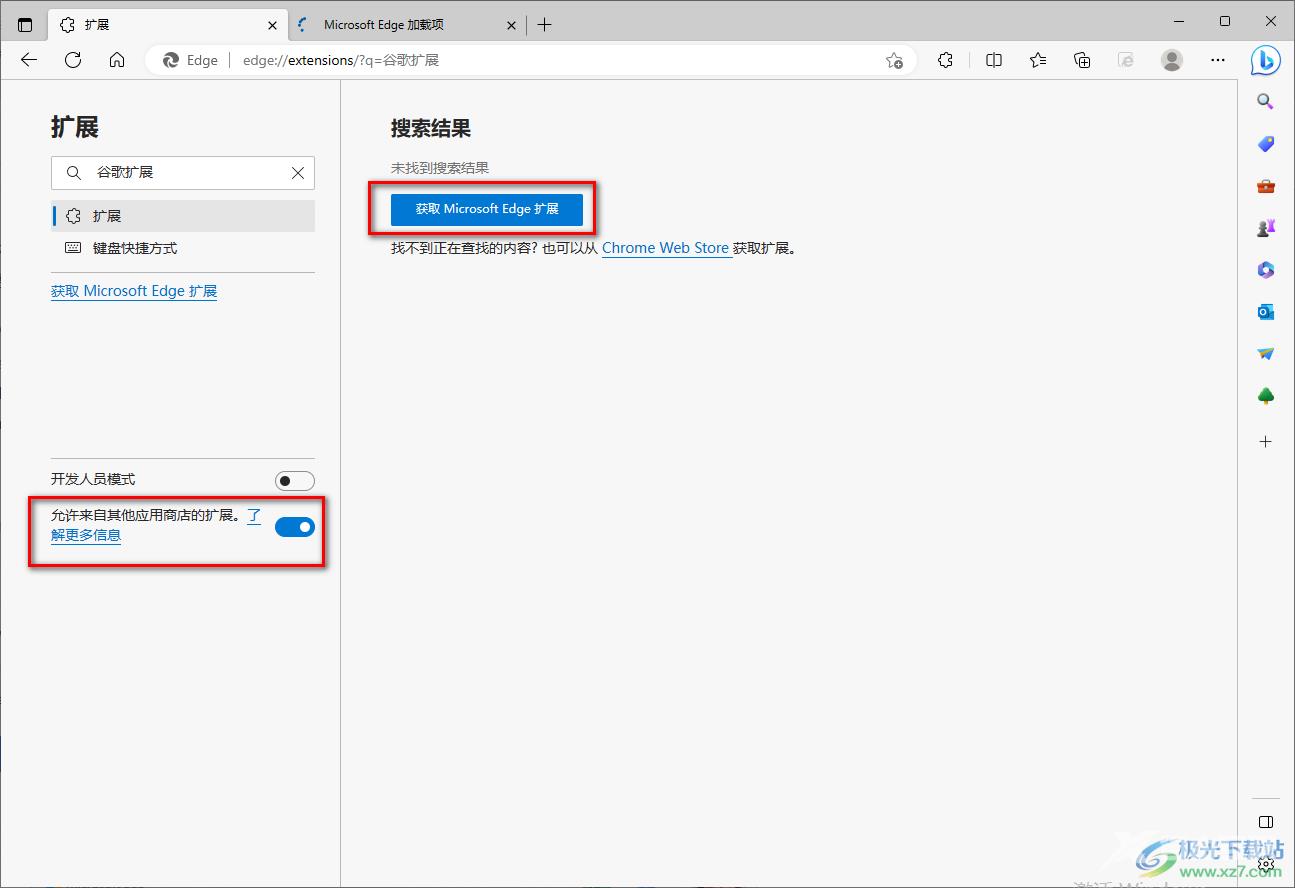The height and width of the screenshot is (888, 1295).
Task: Open the tab actions menu icon
Action: (25, 24)
